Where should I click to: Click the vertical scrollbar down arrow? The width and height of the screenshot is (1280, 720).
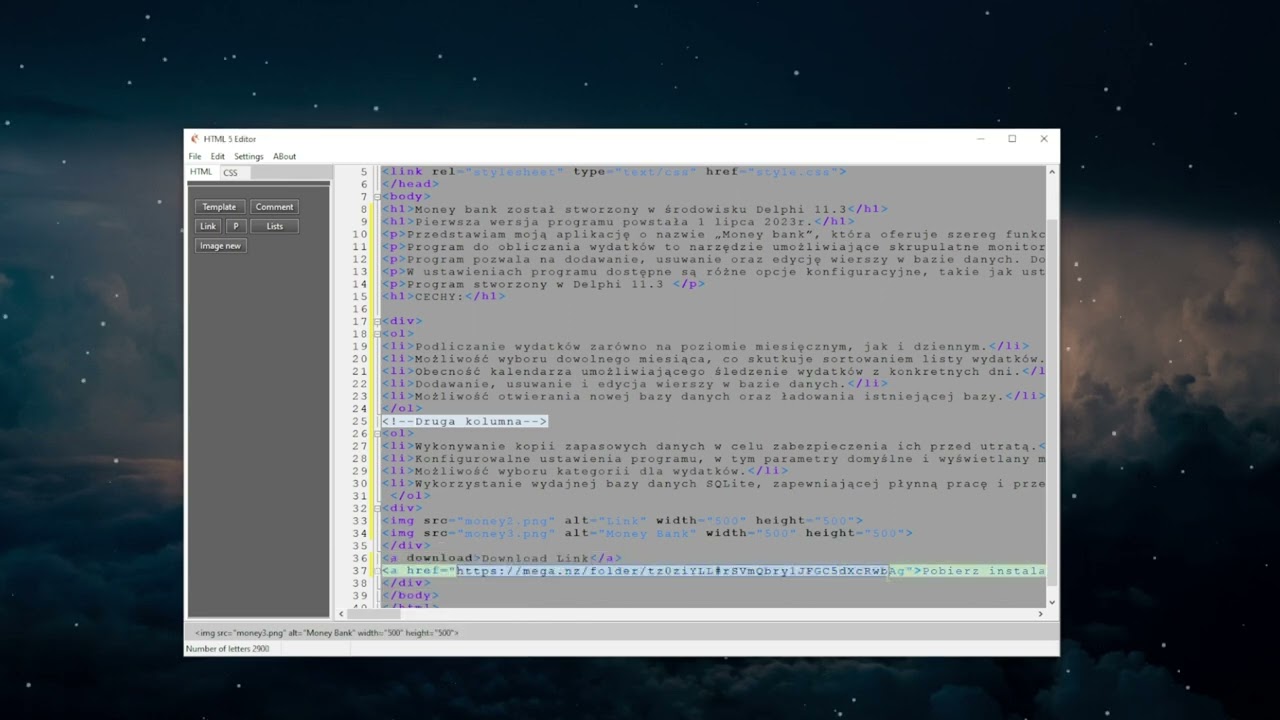click(x=1052, y=602)
